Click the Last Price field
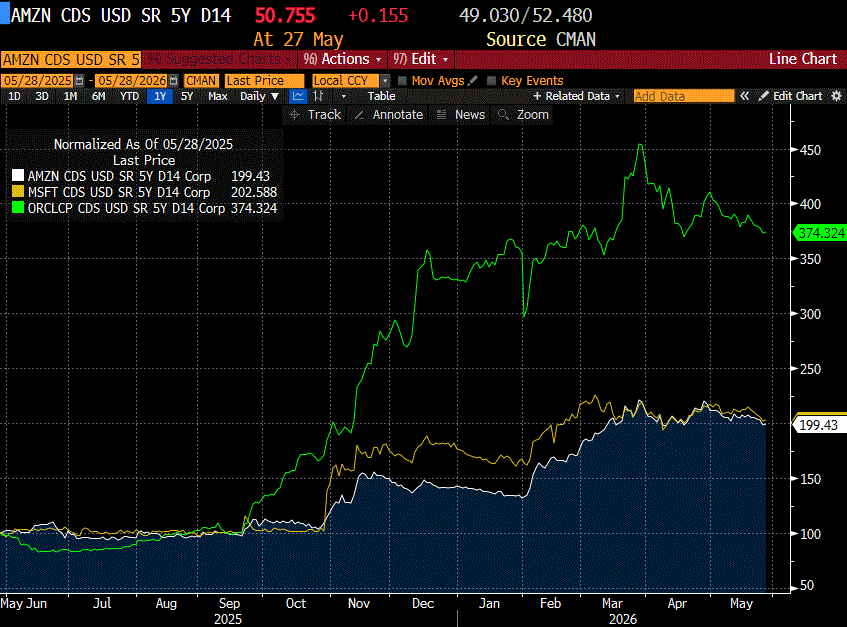Image resolution: width=847 pixels, height=627 pixels. point(264,80)
